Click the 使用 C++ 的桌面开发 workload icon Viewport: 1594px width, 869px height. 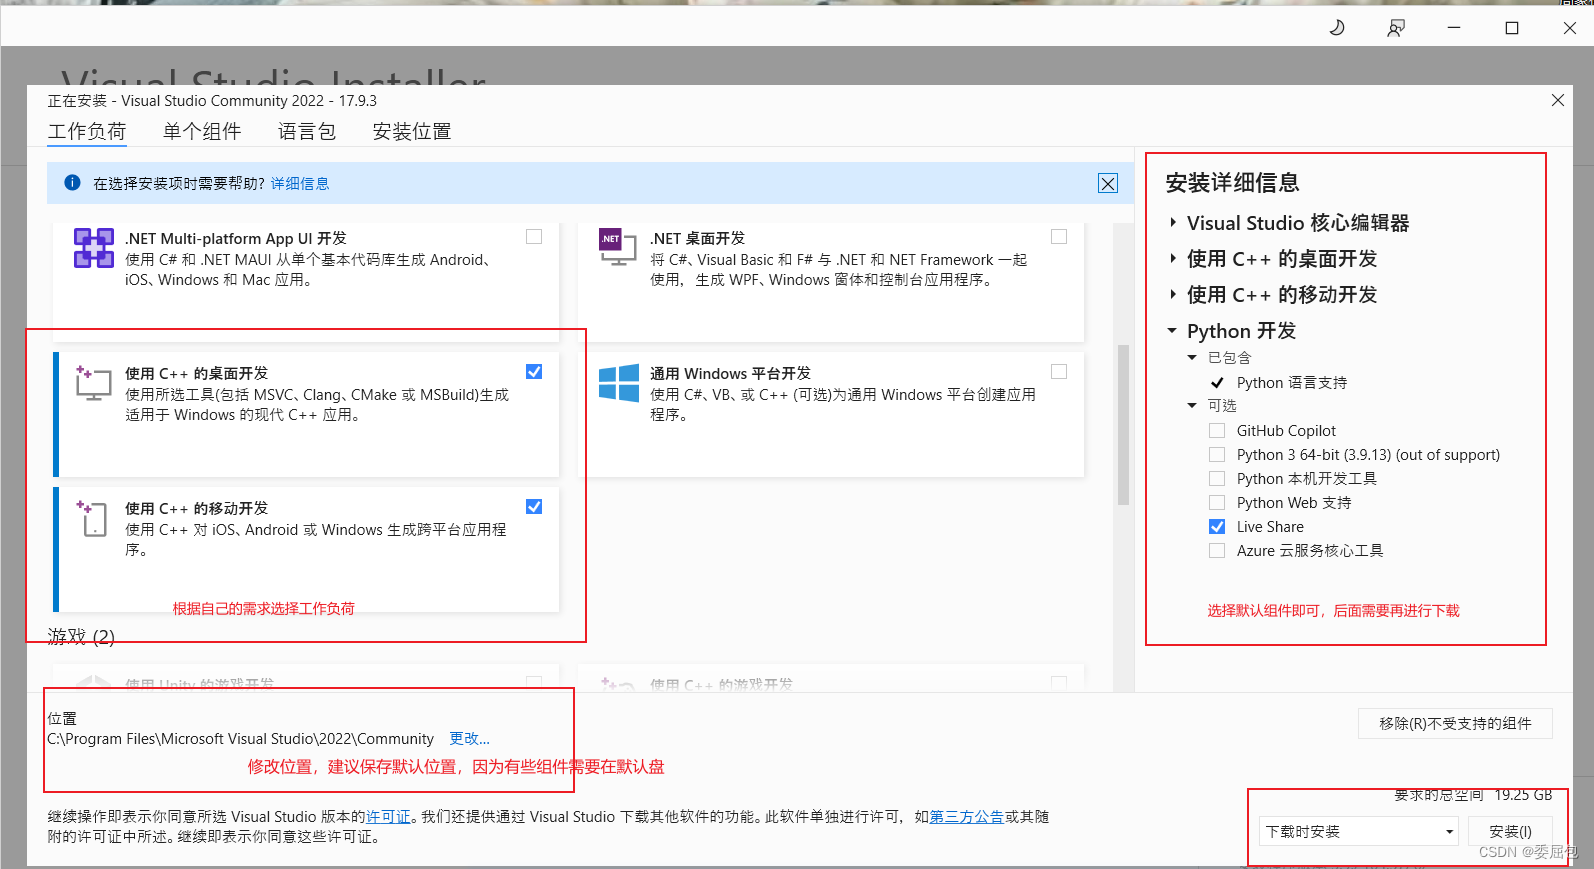(93, 382)
